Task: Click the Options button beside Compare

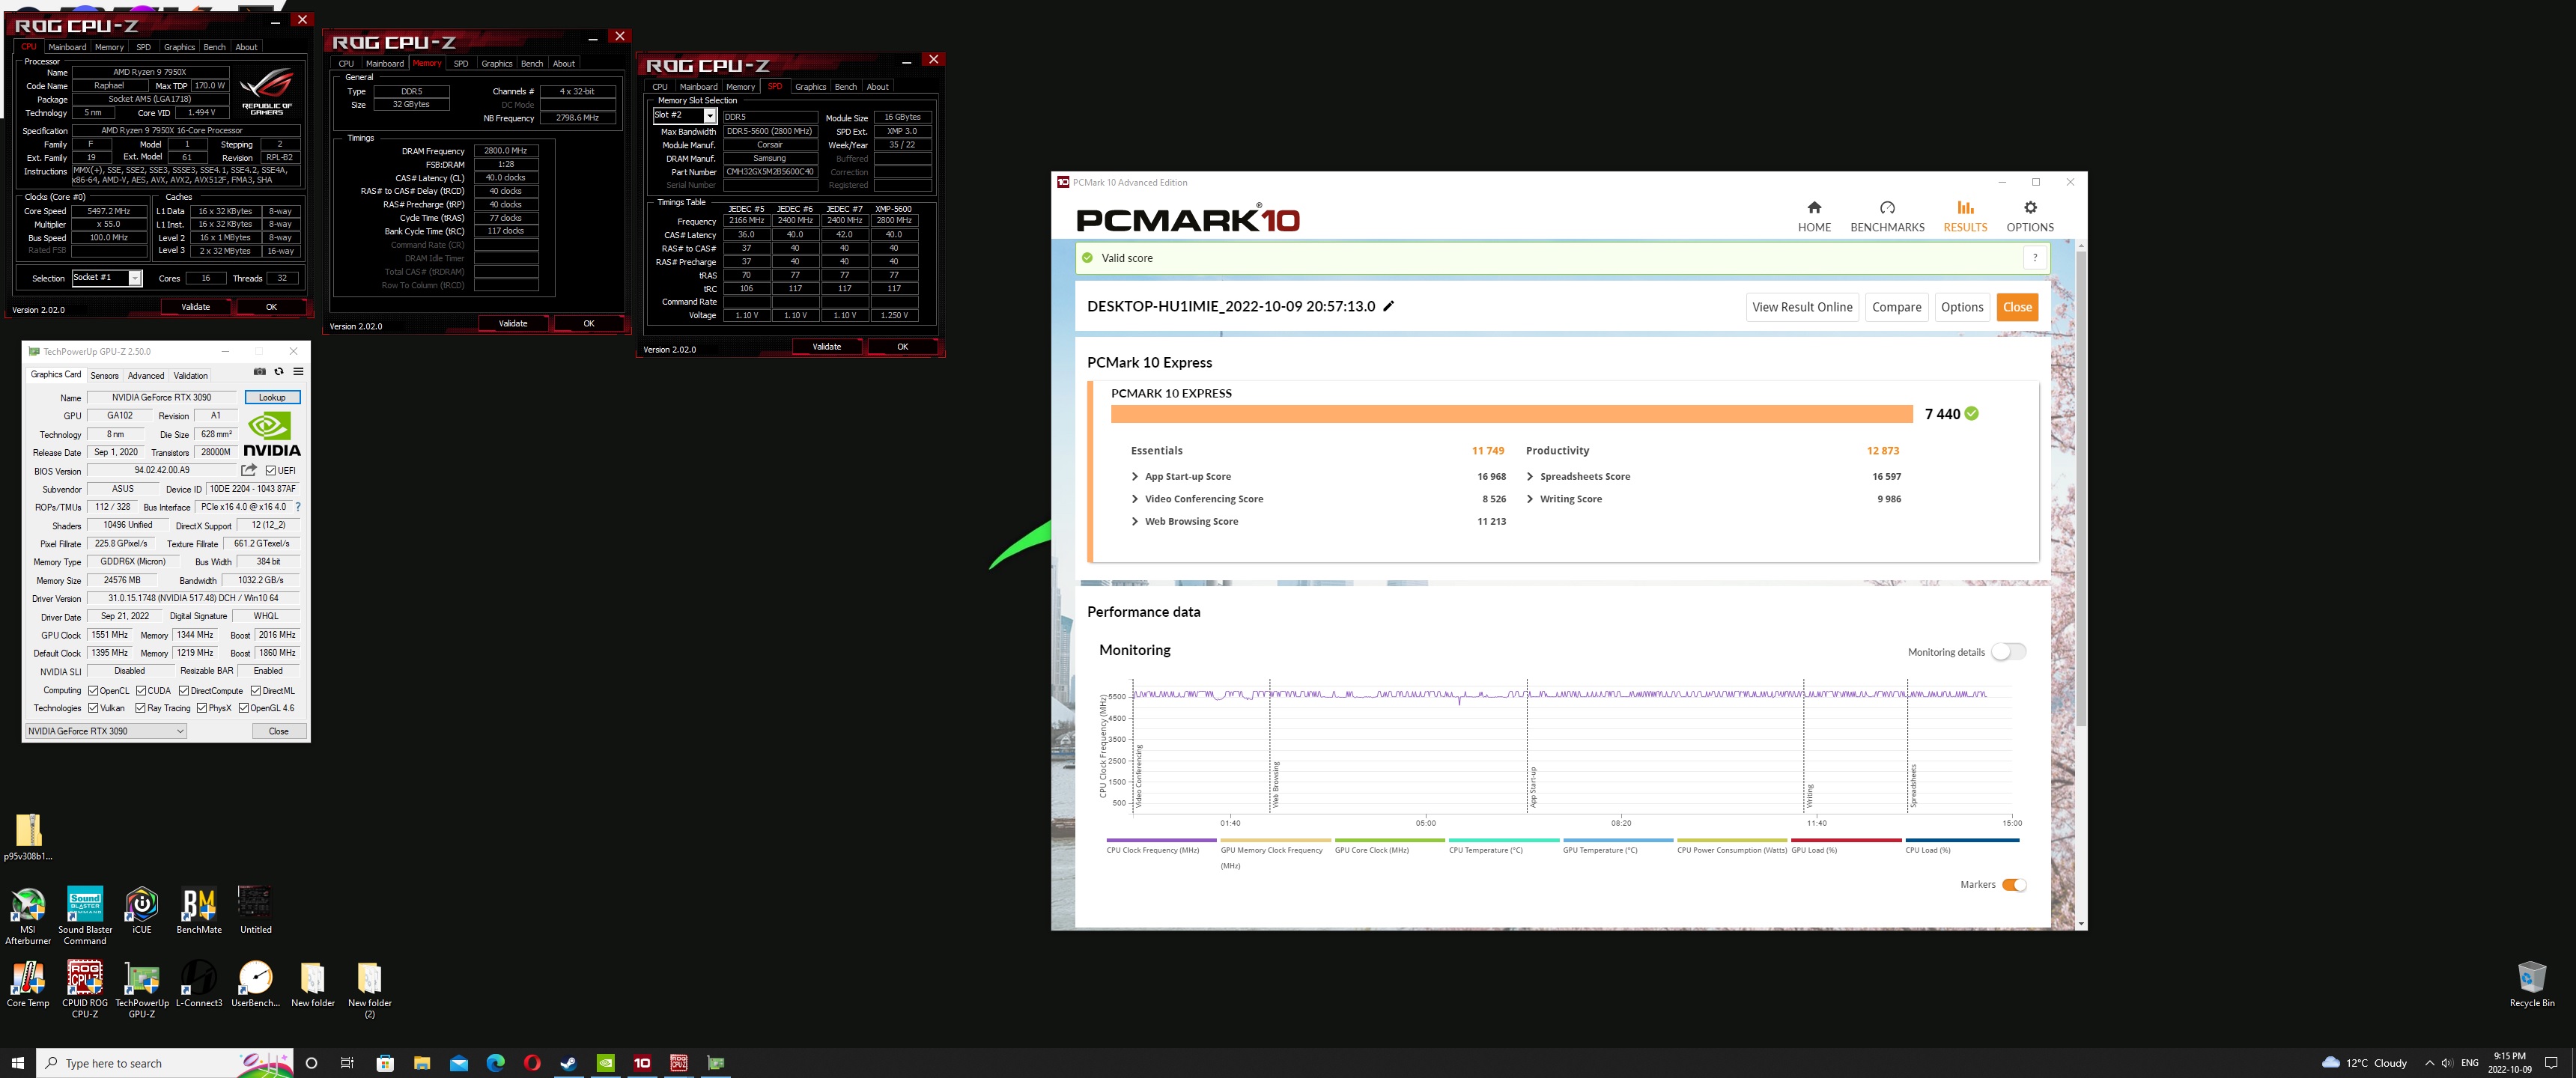Action: point(1962,307)
